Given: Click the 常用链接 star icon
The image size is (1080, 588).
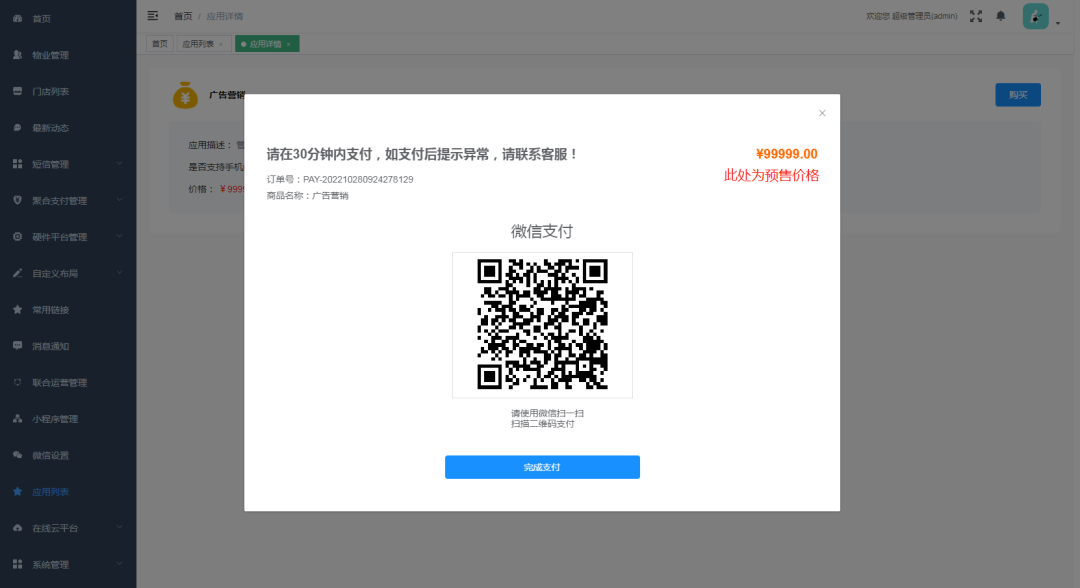Looking at the screenshot, I should (x=17, y=310).
